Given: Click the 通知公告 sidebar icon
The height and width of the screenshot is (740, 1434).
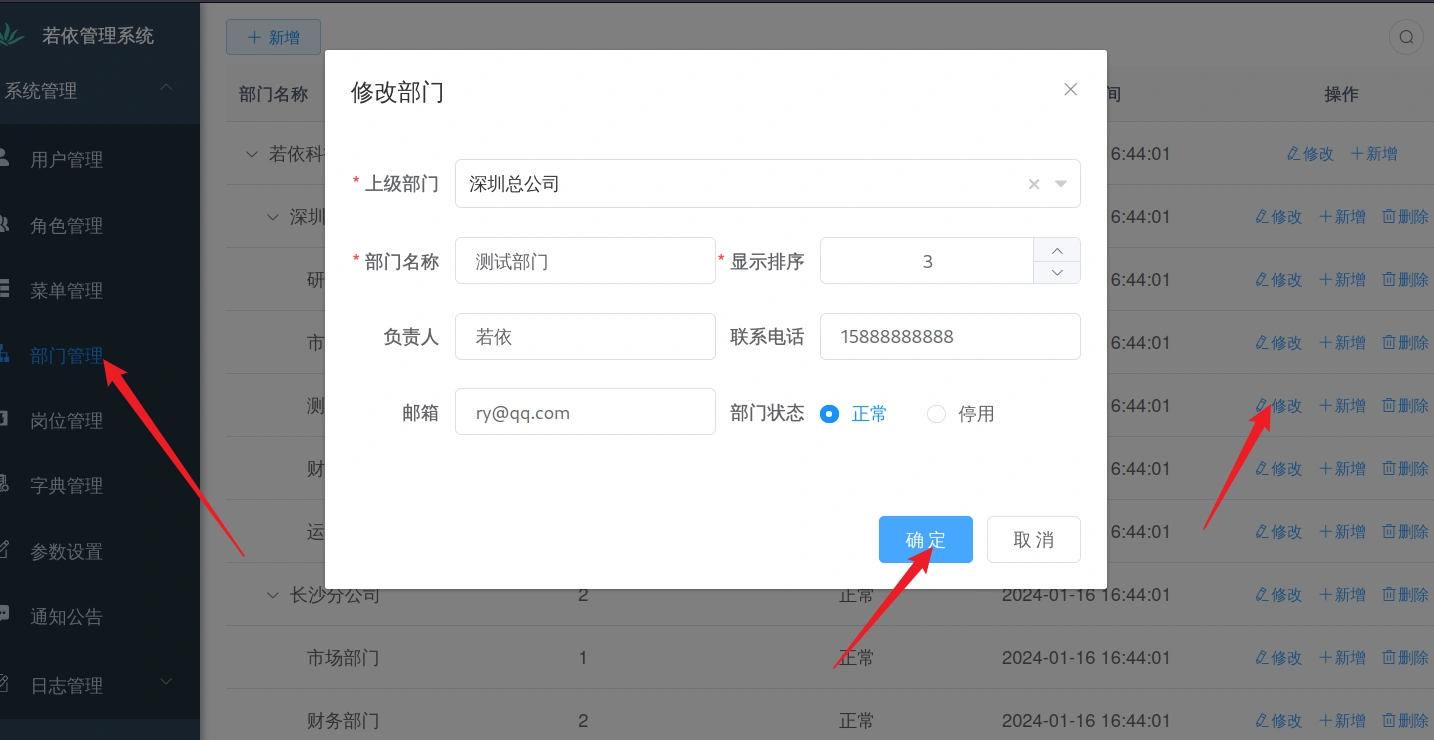Looking at the screenshot, I should 4,616.
